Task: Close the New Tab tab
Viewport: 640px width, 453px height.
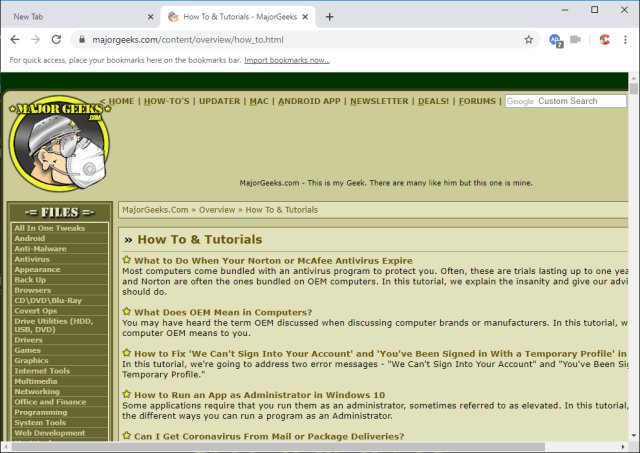Action: tap(150, 17)
